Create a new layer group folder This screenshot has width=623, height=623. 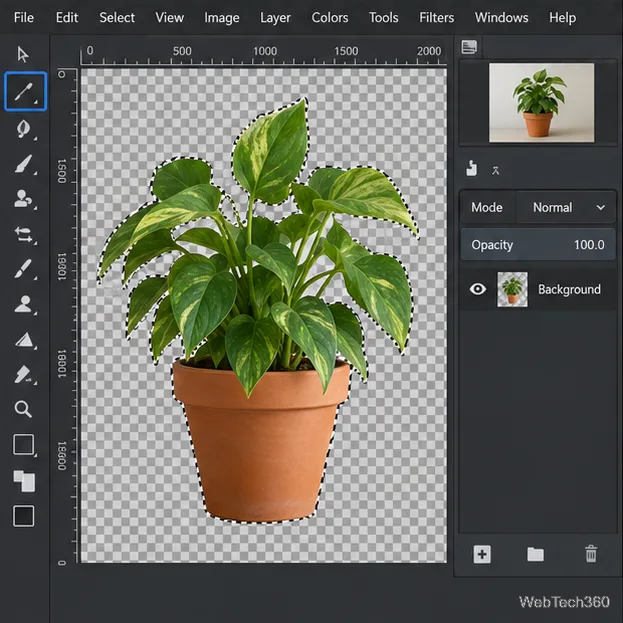[x=535, y=554]
